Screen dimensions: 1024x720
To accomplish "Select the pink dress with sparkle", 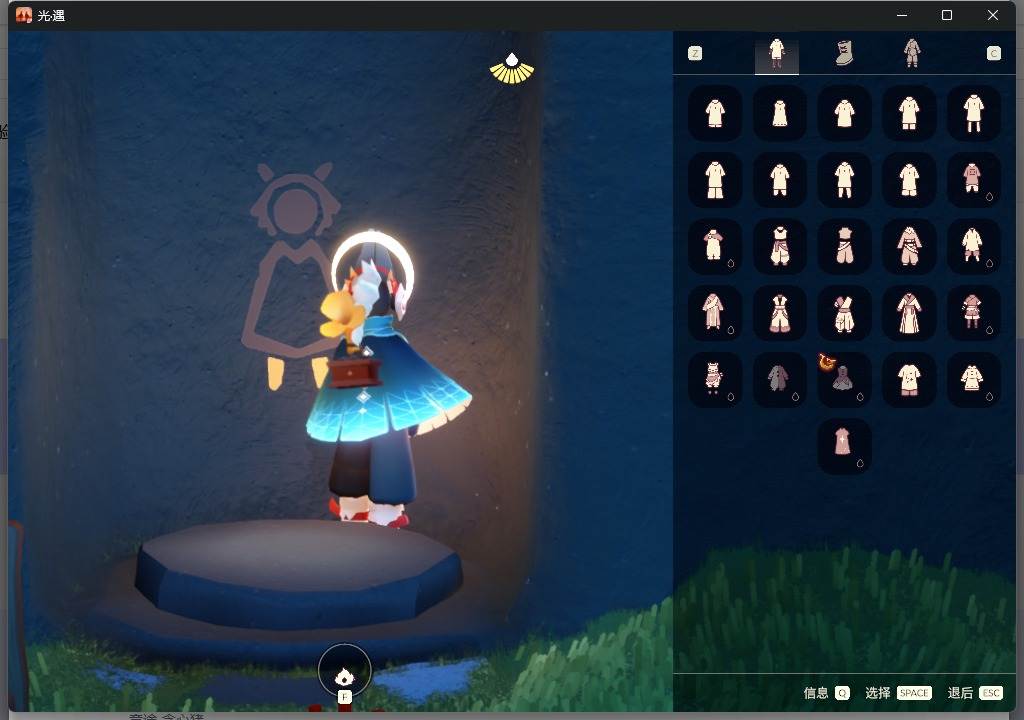I will (x=844, y=446).
